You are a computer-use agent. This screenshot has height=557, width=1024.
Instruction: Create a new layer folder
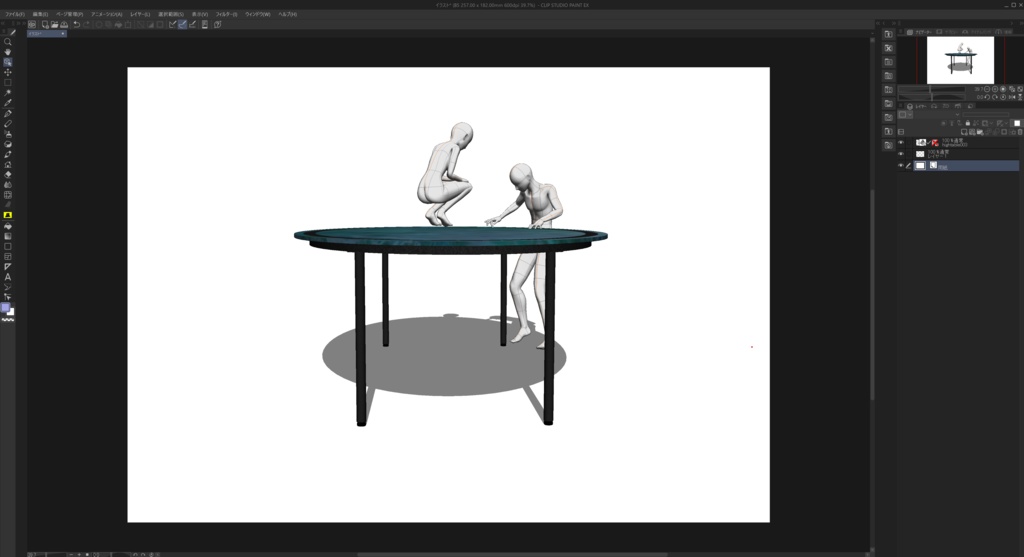pos(980,132)
